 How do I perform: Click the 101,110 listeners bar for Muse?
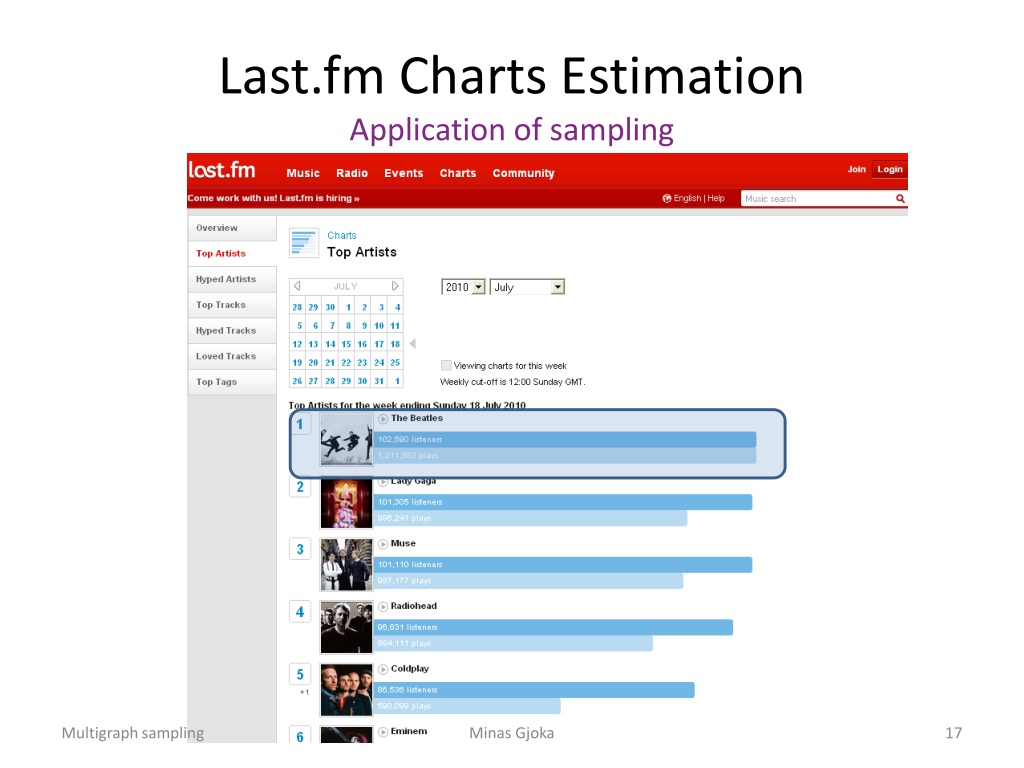563,565
